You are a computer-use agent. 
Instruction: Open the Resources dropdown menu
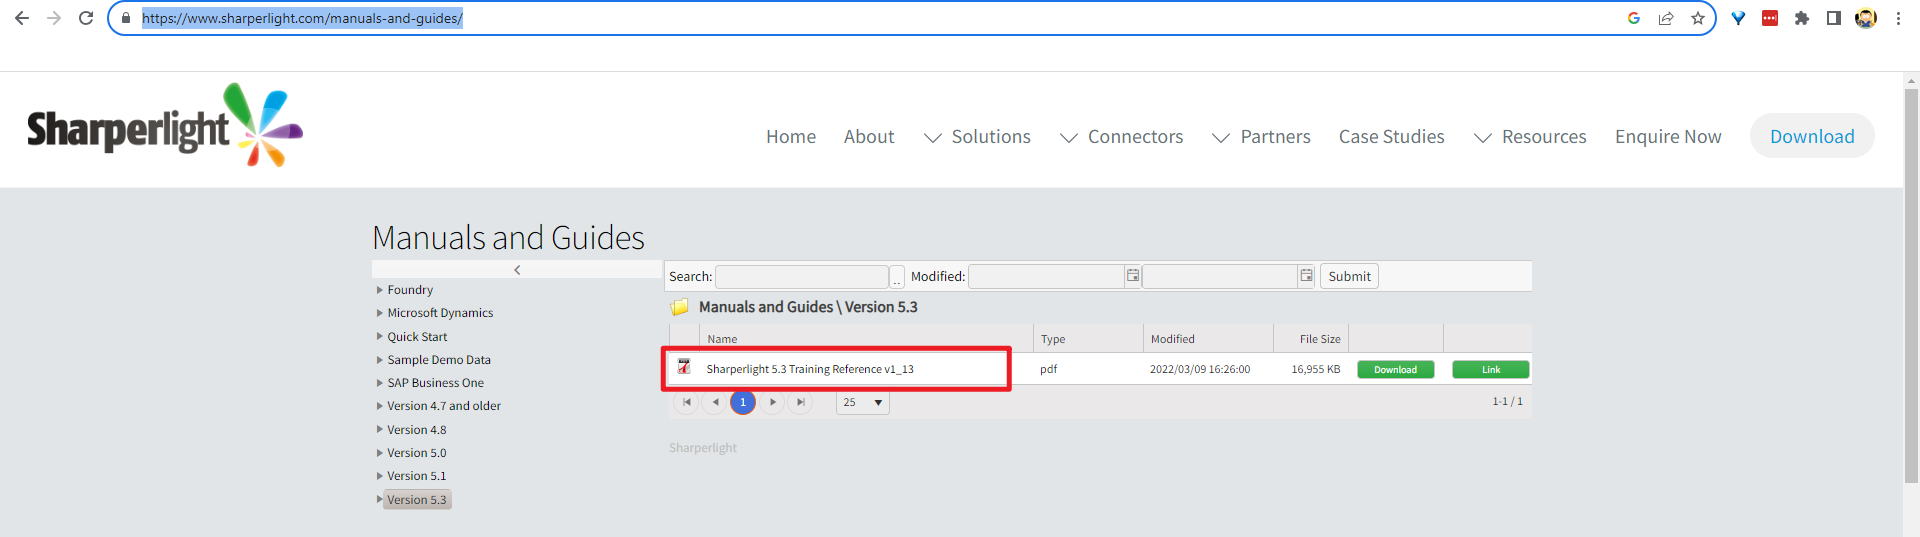pyautogui.click(x=1530, y=137)
